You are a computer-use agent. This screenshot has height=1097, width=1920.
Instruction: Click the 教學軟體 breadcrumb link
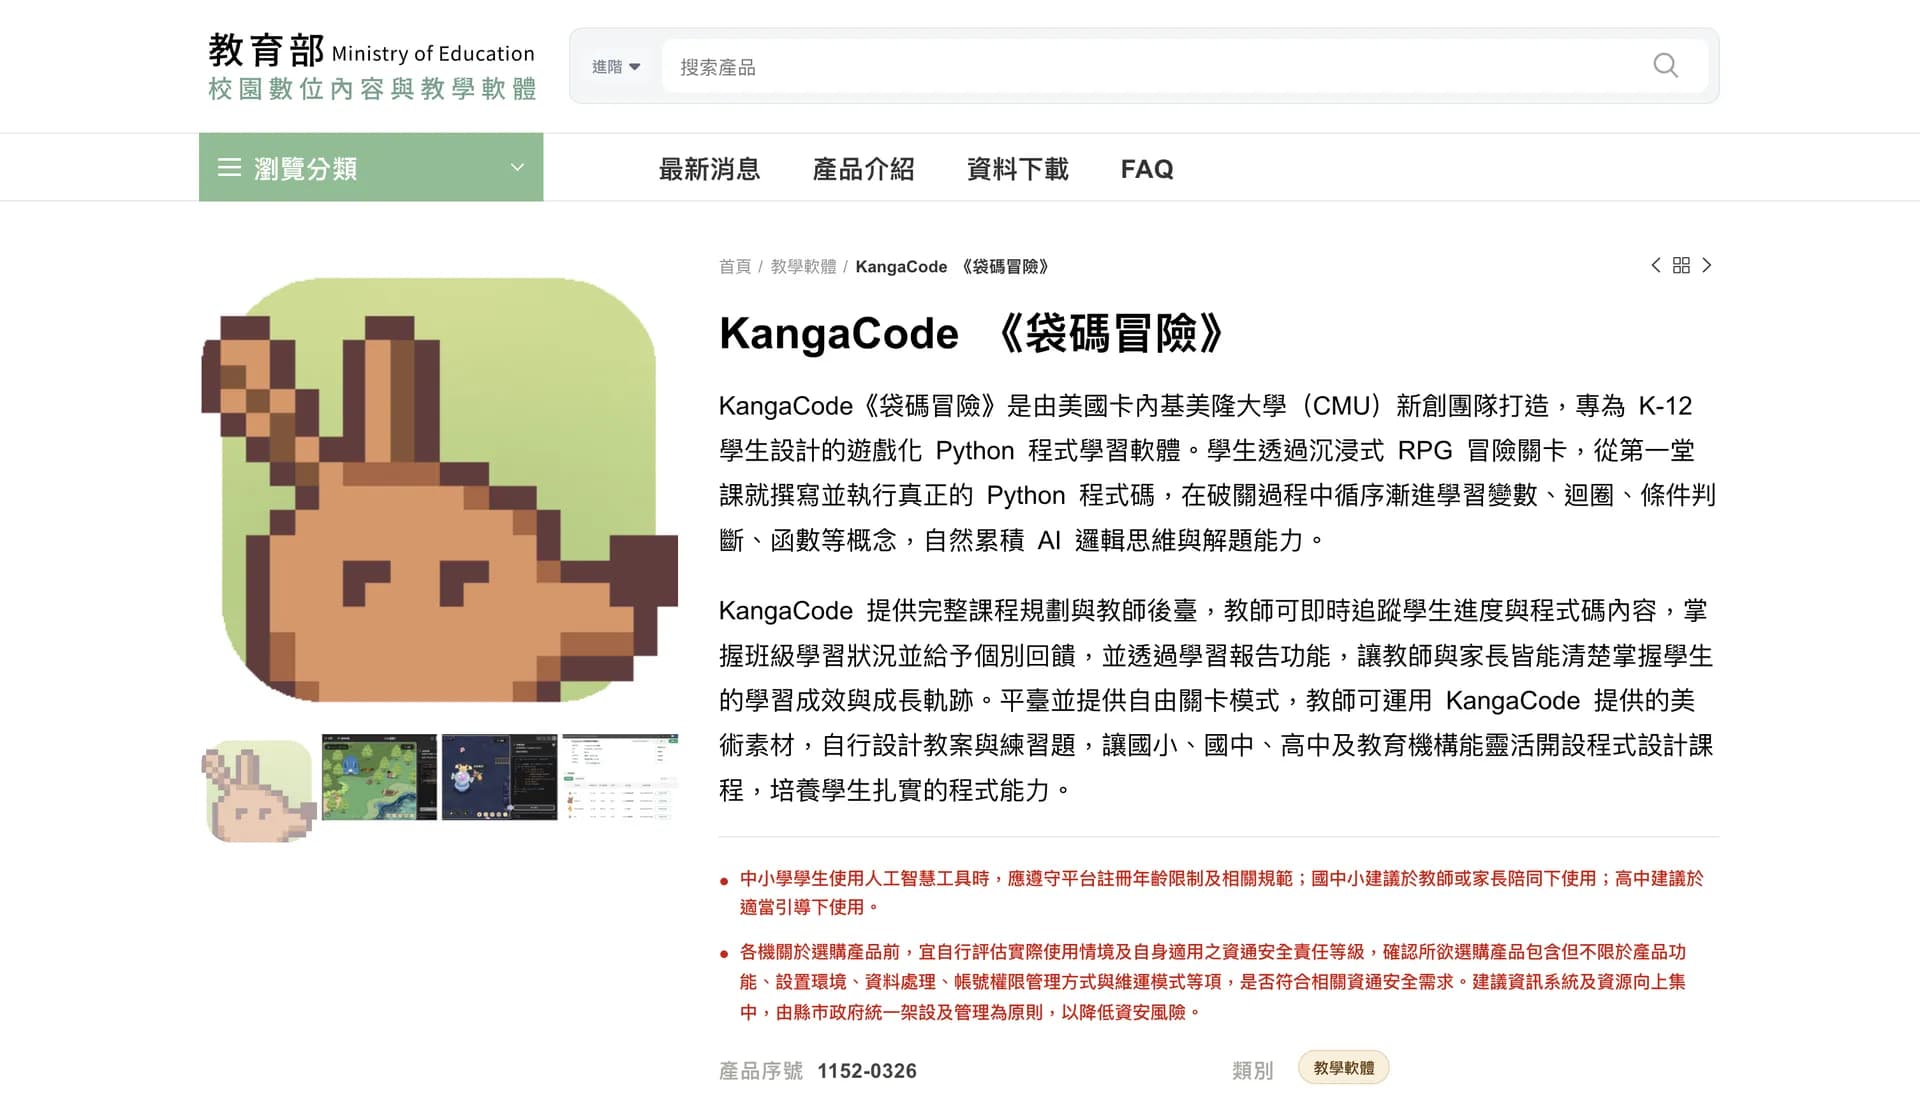pyautogui.click(x=803, y=267)
